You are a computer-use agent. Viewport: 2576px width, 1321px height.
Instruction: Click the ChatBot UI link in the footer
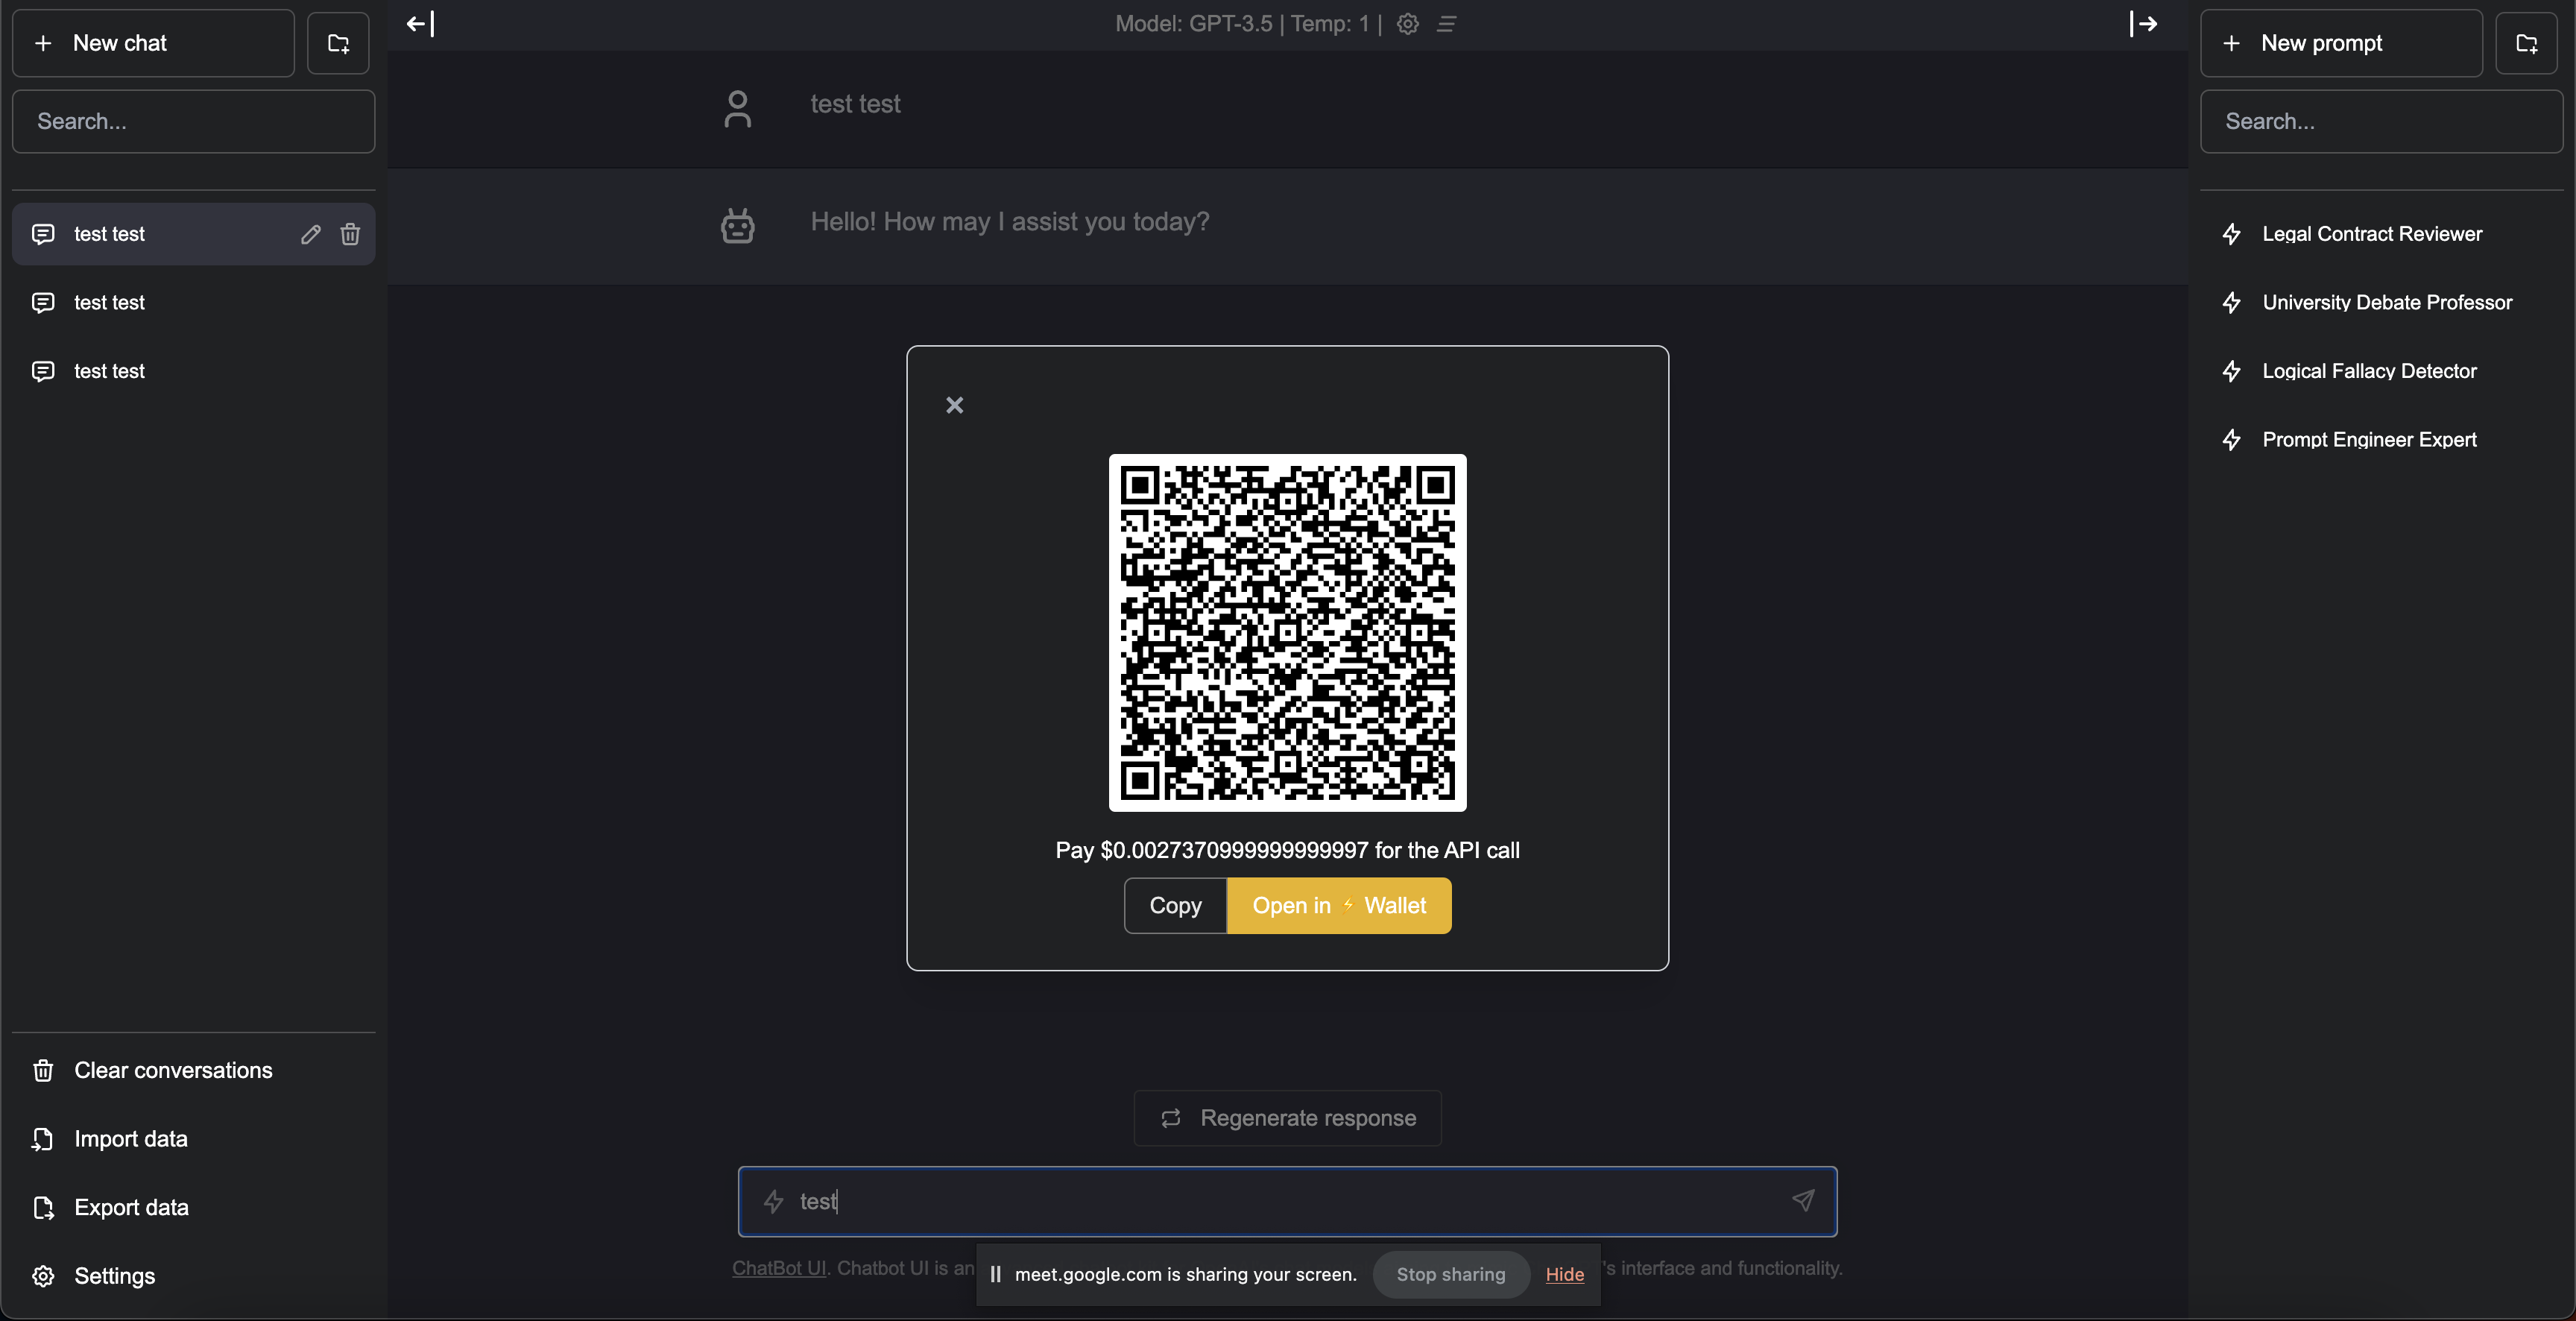(778, 1268)
